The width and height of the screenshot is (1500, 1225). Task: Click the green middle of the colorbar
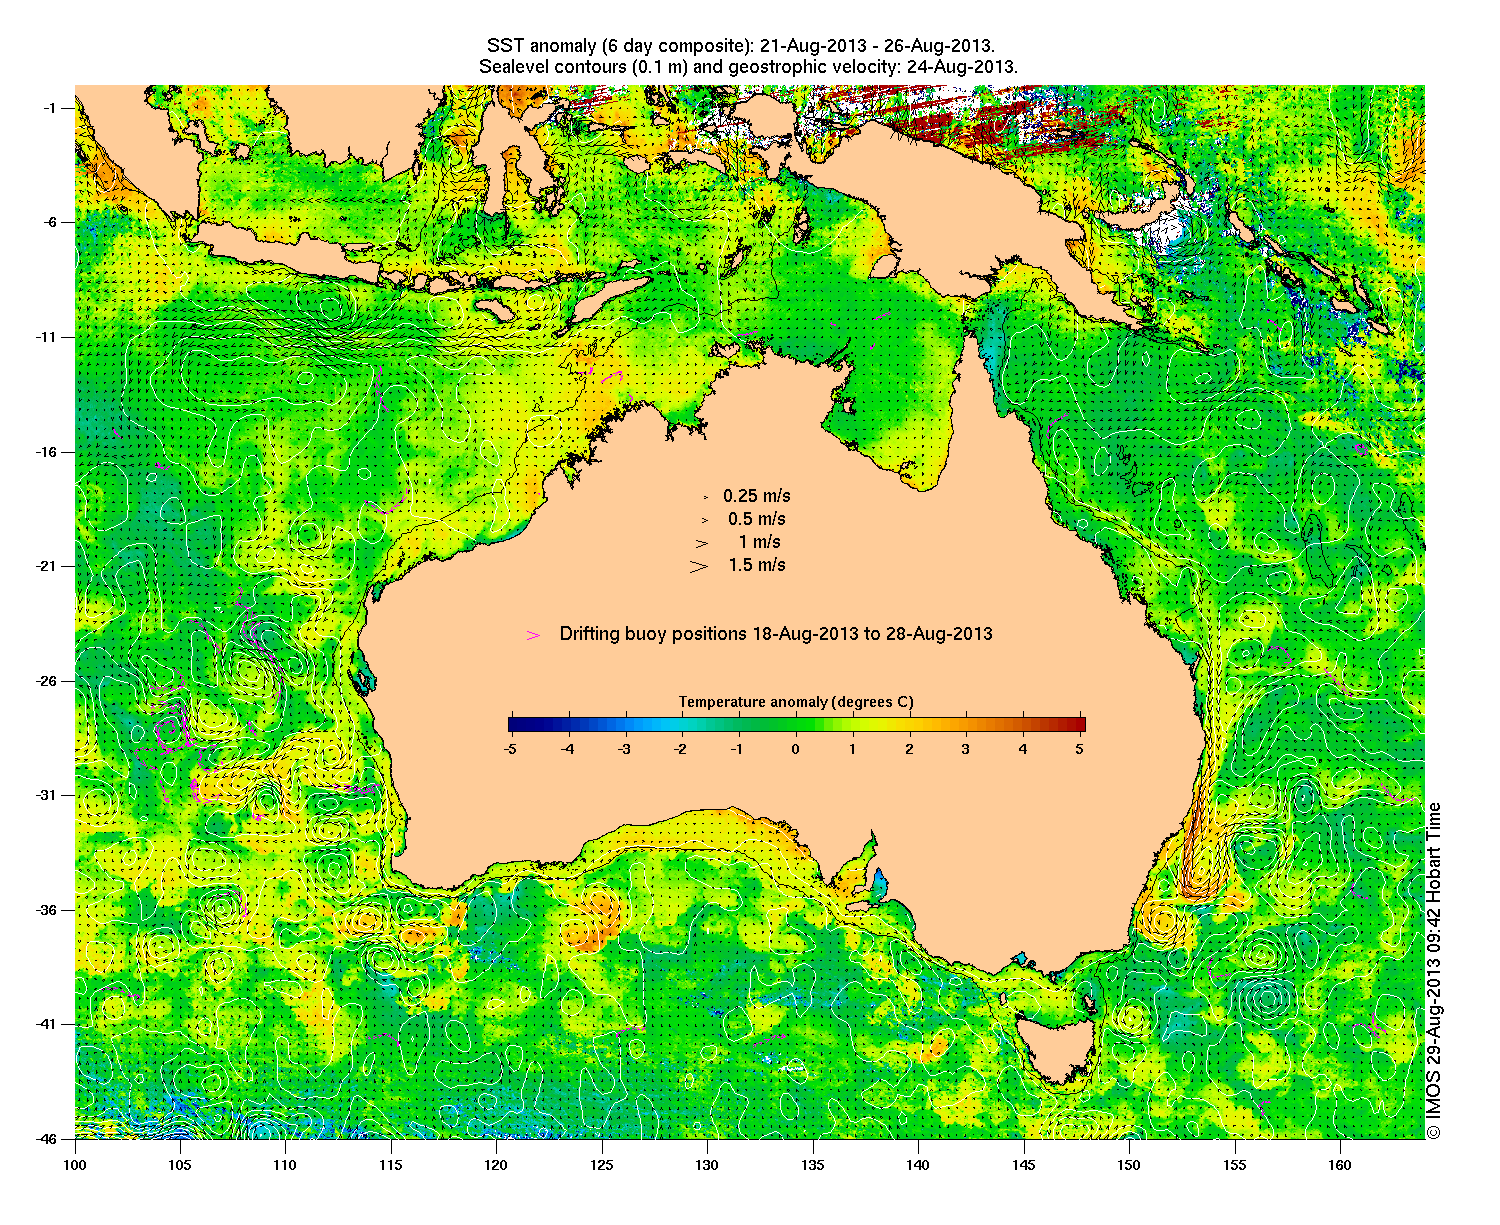click(796, 725)
